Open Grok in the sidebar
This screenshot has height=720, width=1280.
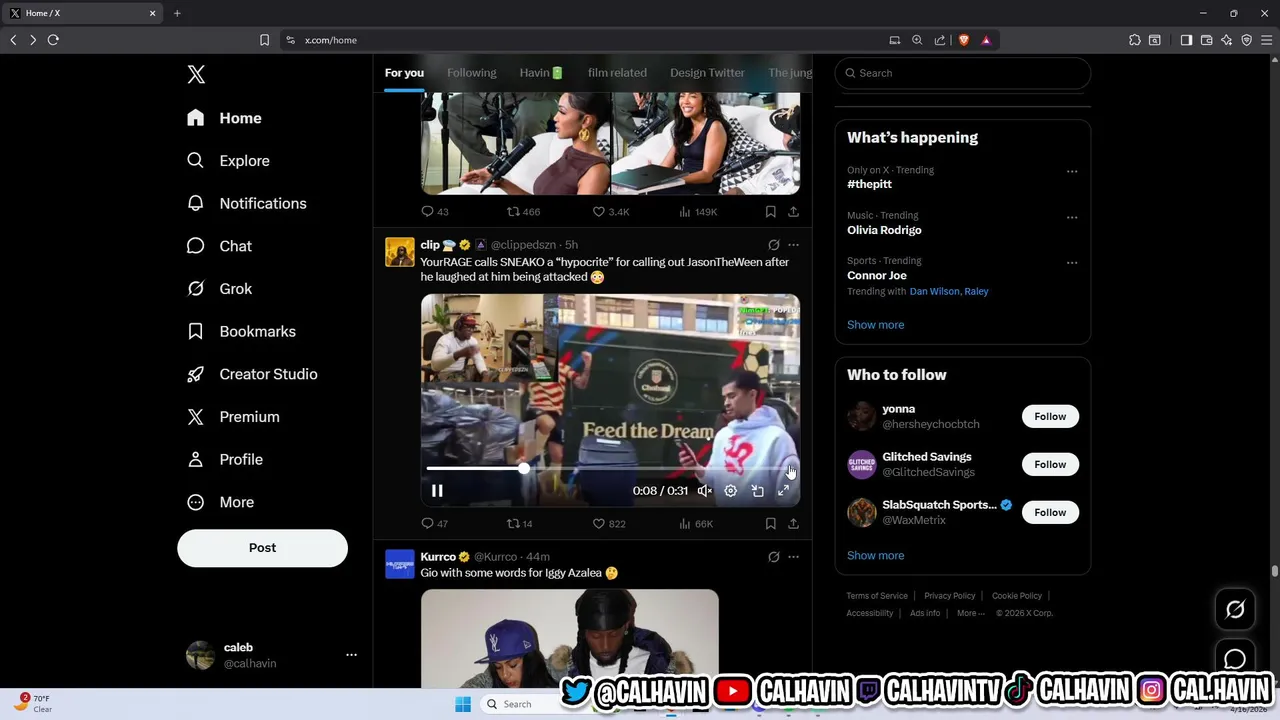tap(219, 289)
